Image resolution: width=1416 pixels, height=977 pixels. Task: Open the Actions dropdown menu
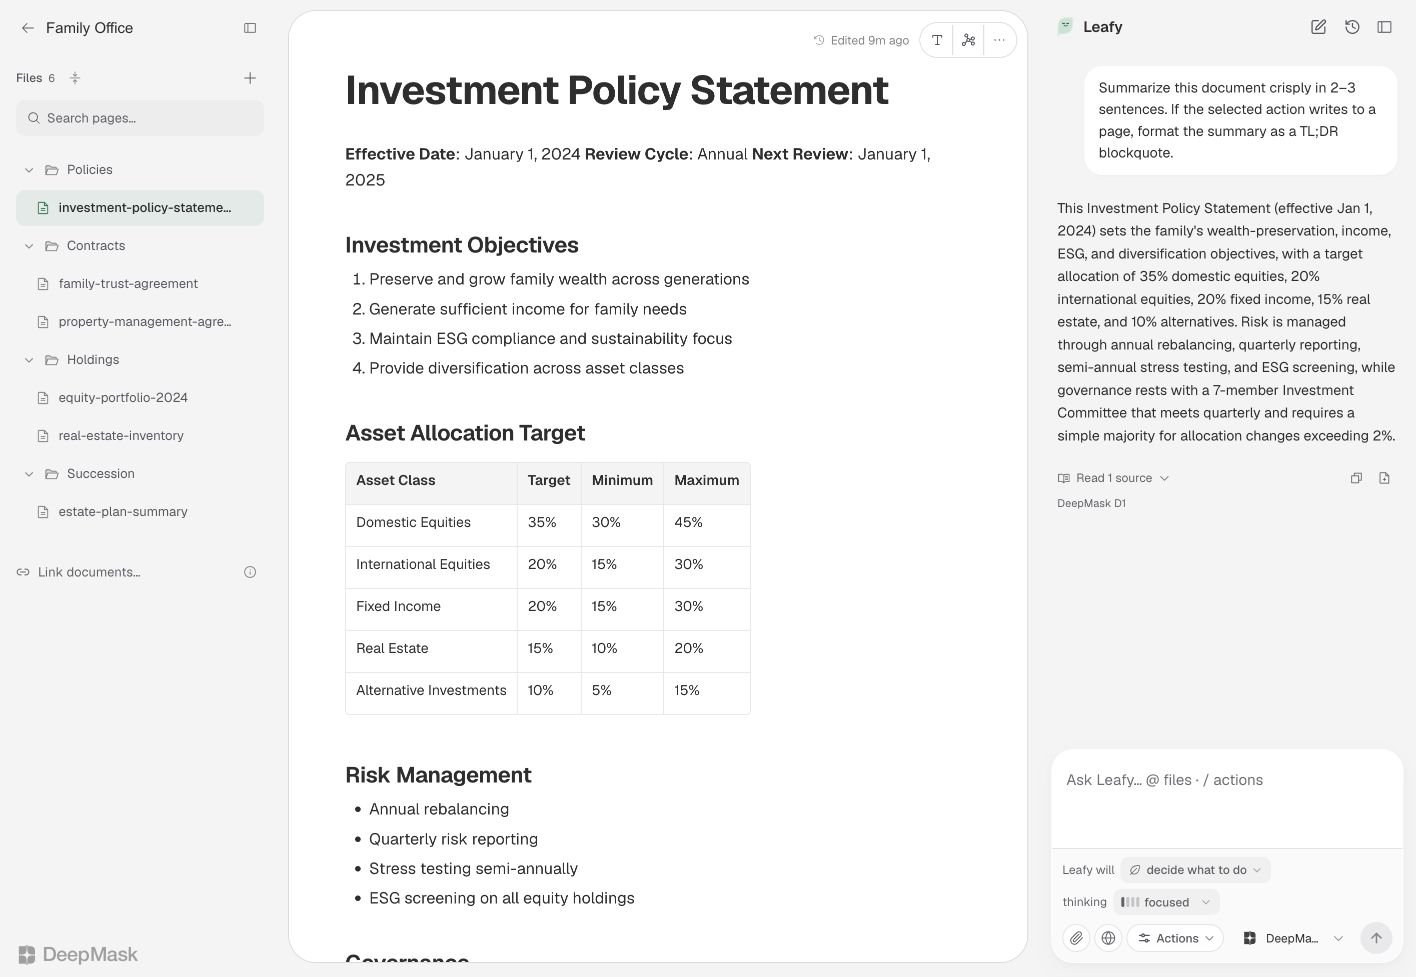click(x=1175, y=938)
